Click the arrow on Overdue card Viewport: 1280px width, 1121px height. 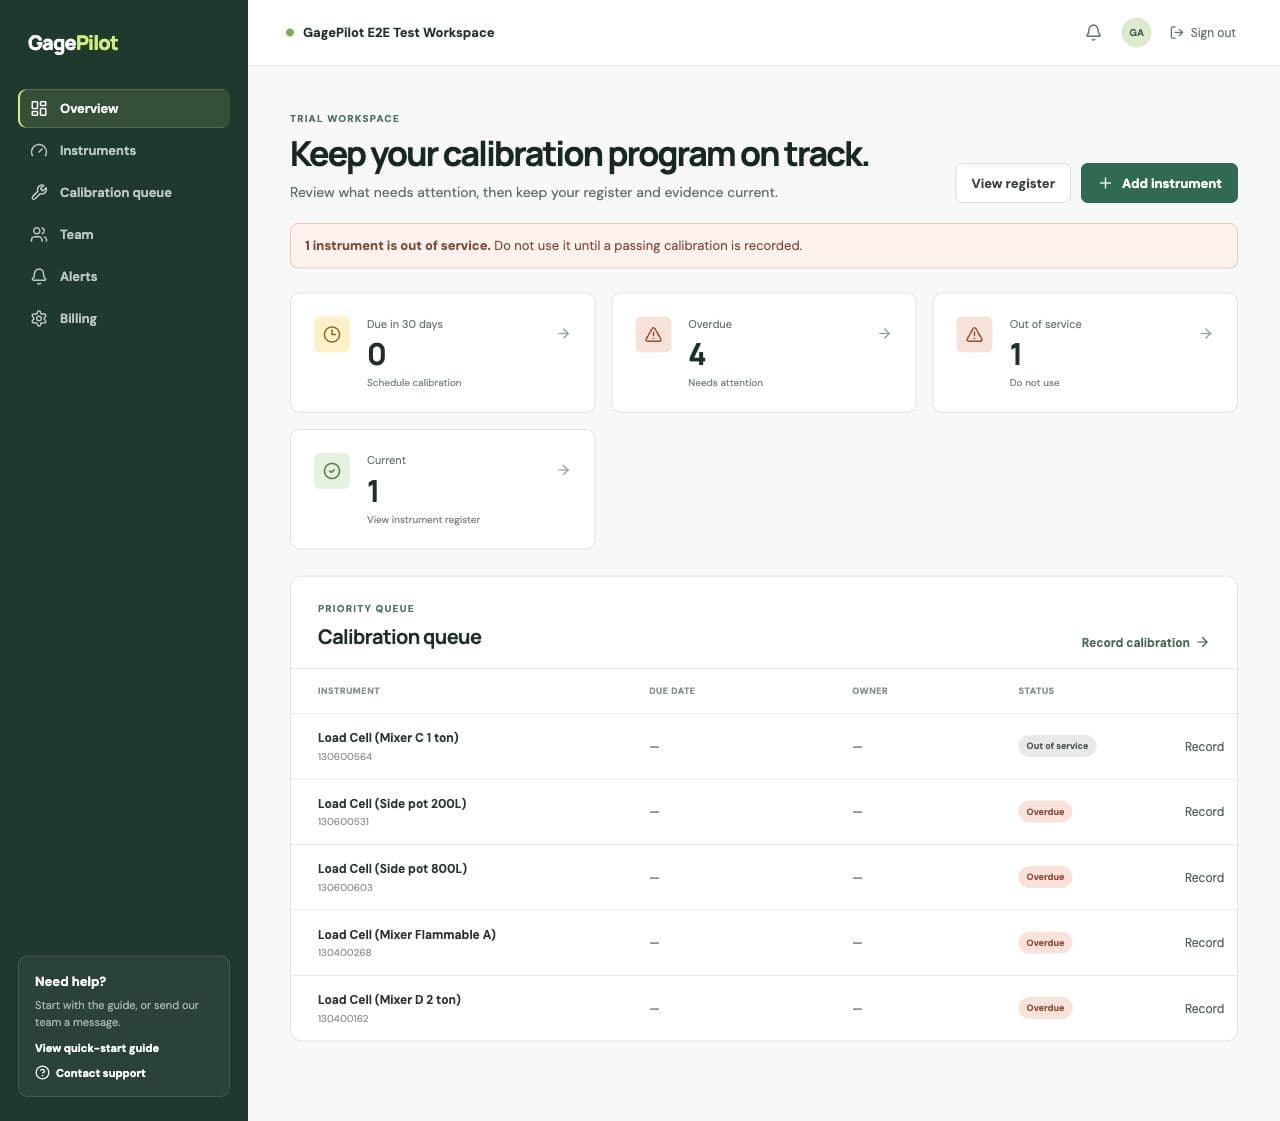(x=884, y=333)
